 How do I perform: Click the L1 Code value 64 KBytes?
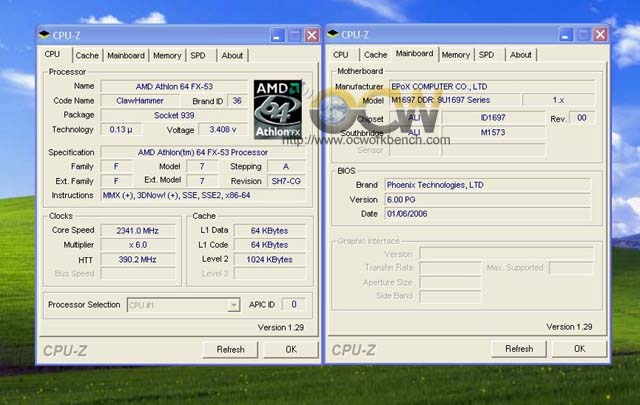coord(269,245)
